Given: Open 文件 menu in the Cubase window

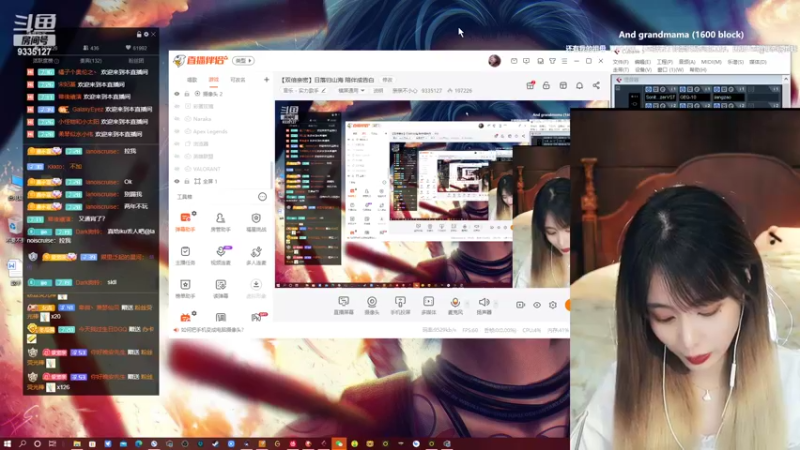Looking at the screenshot, I should pyautogui.click(x=620, y=62).
